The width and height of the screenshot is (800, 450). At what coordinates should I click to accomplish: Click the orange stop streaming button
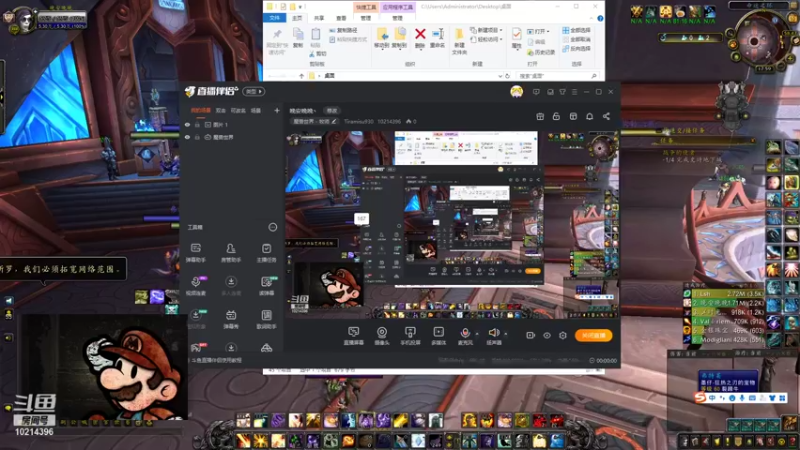593,335
